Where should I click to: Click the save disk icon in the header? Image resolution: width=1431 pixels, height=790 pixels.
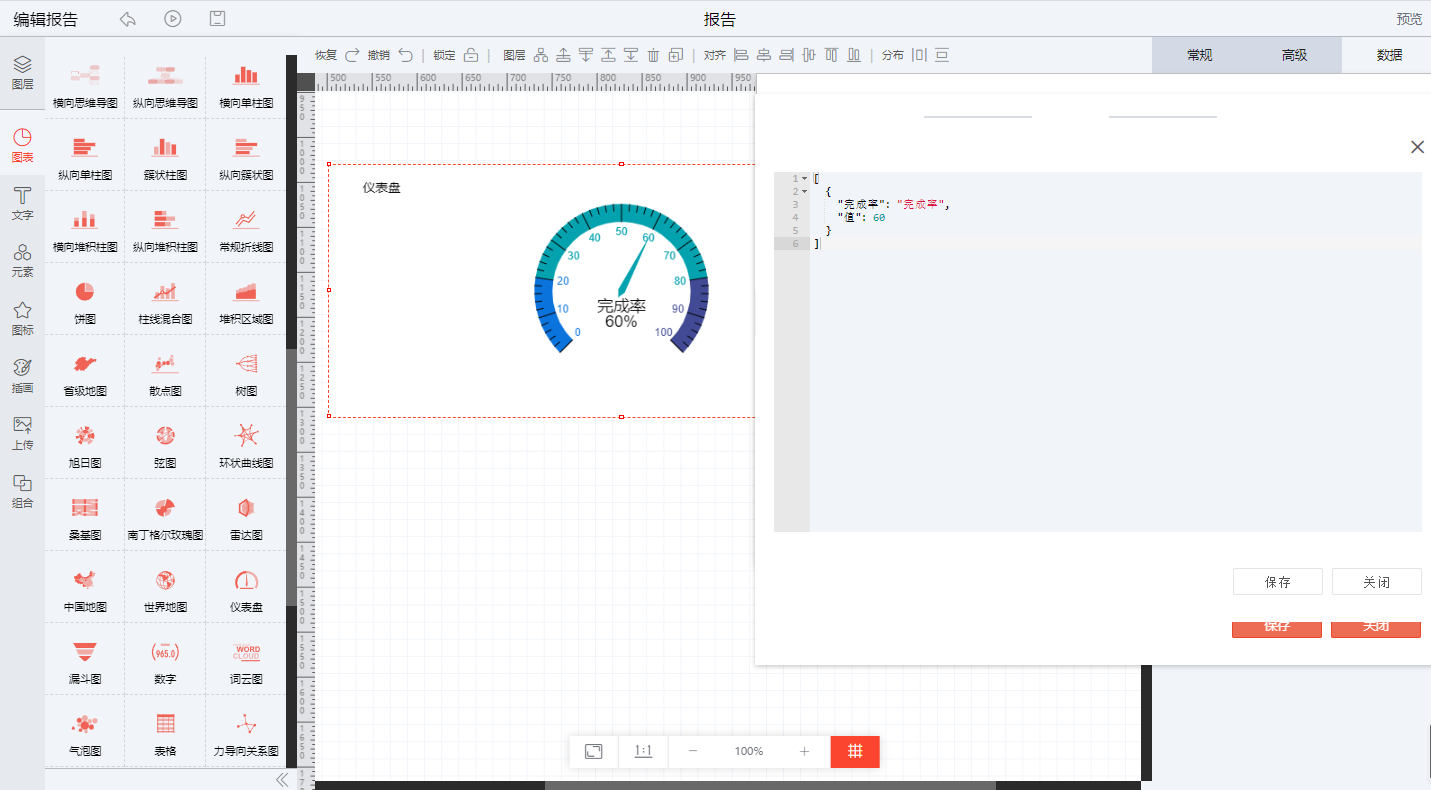tap(217, 19)
